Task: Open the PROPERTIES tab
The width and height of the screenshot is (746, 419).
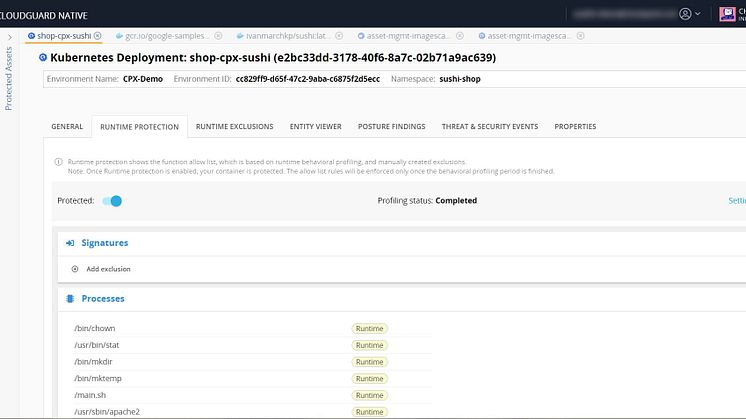Action: click(x=575, y=127)
